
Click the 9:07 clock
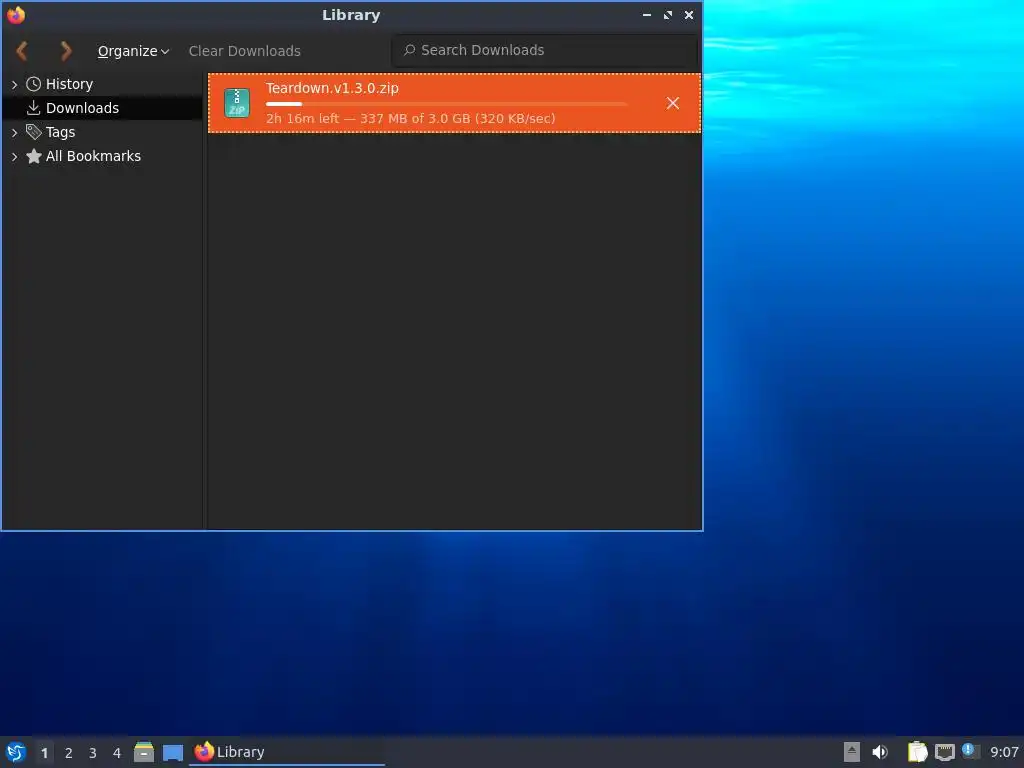[x=1004, y=752]
